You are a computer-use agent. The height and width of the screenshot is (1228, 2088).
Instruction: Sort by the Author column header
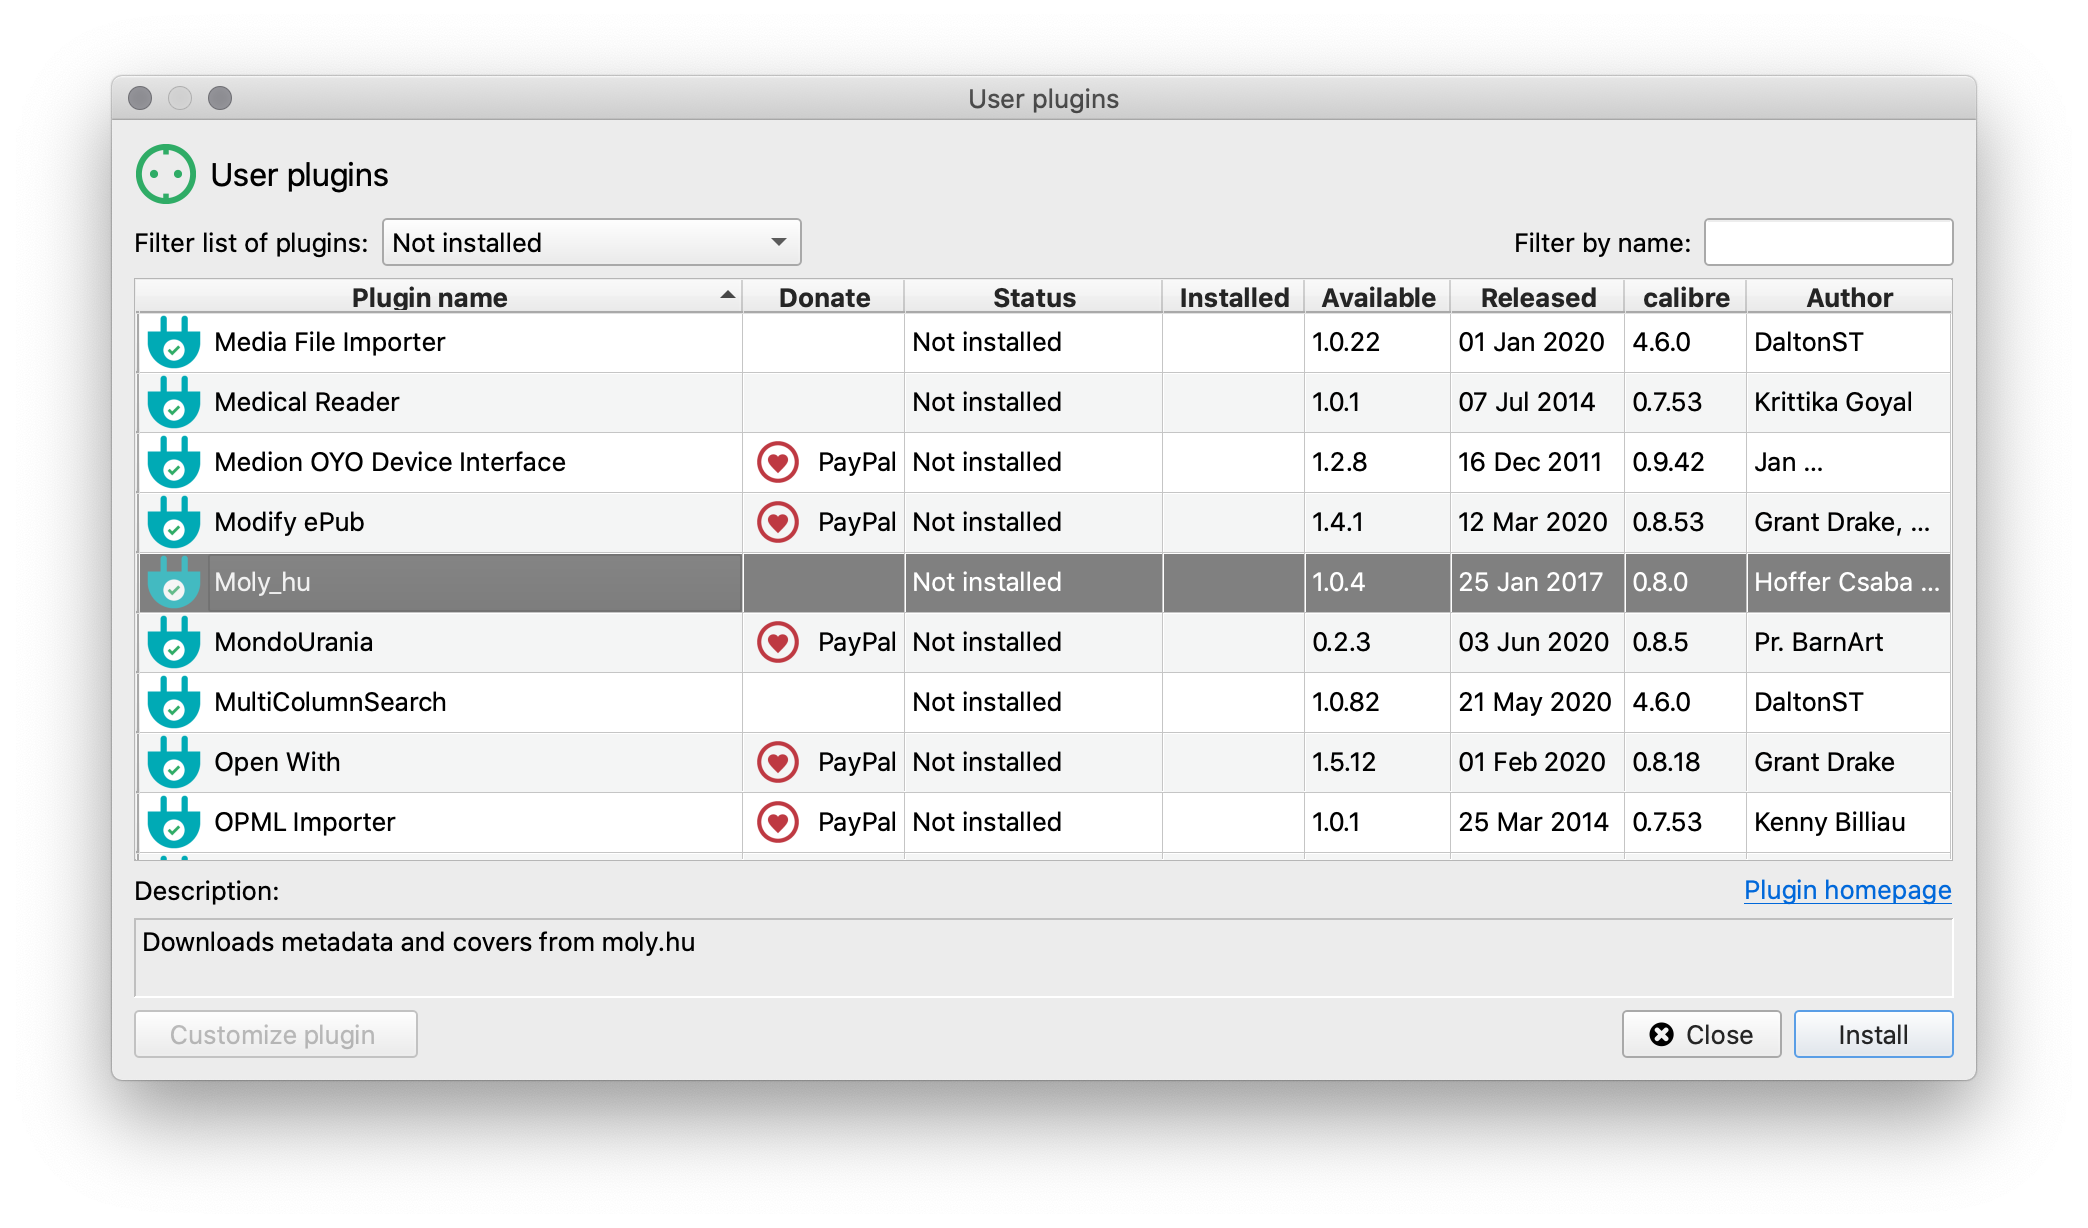tap(1848, 298)
